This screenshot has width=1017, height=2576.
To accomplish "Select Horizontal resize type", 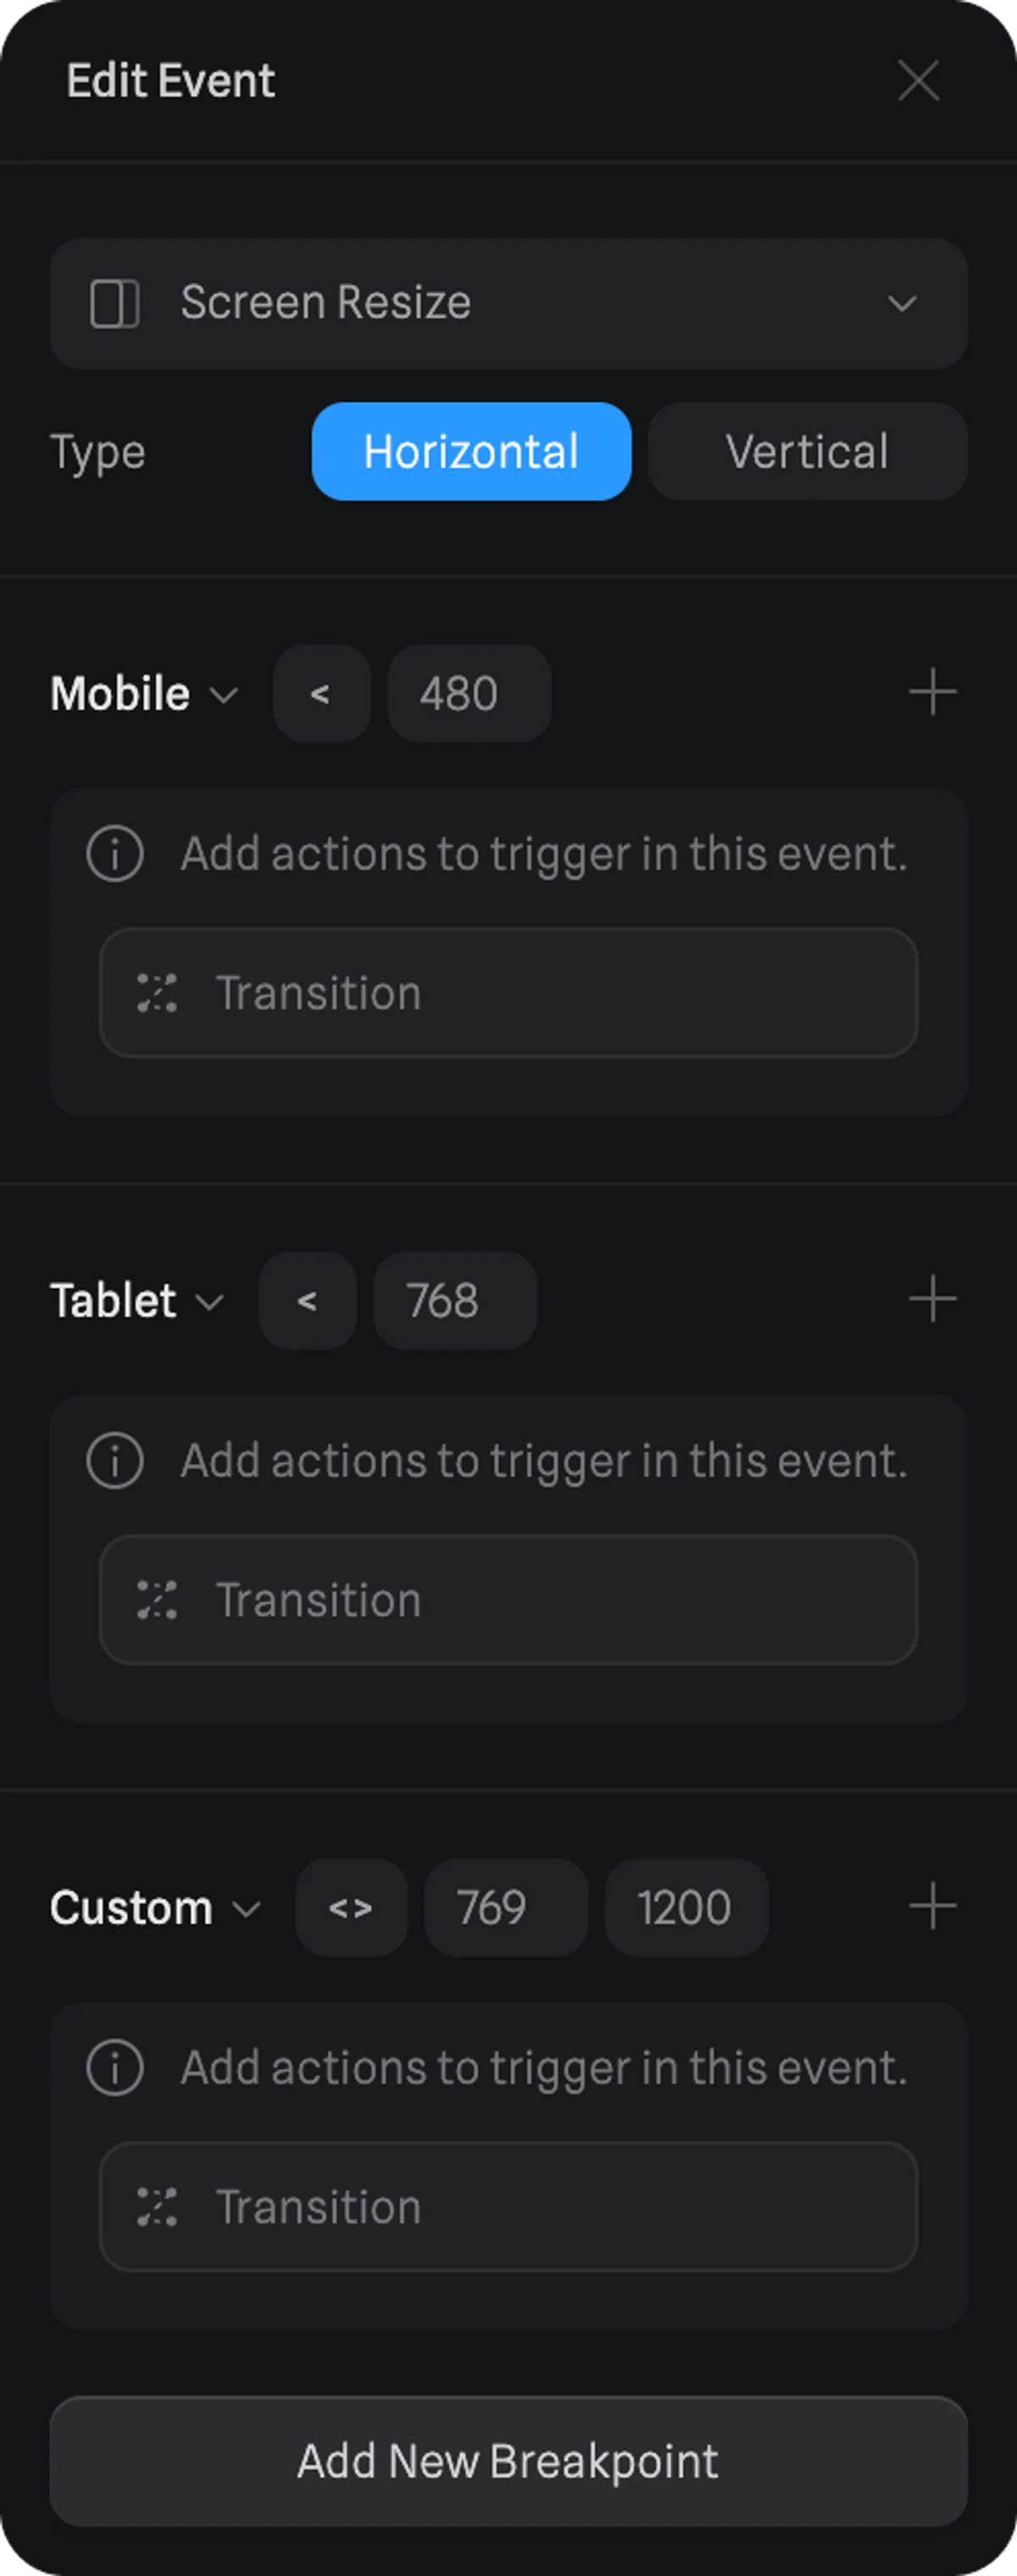I will [x=471, y=452].
